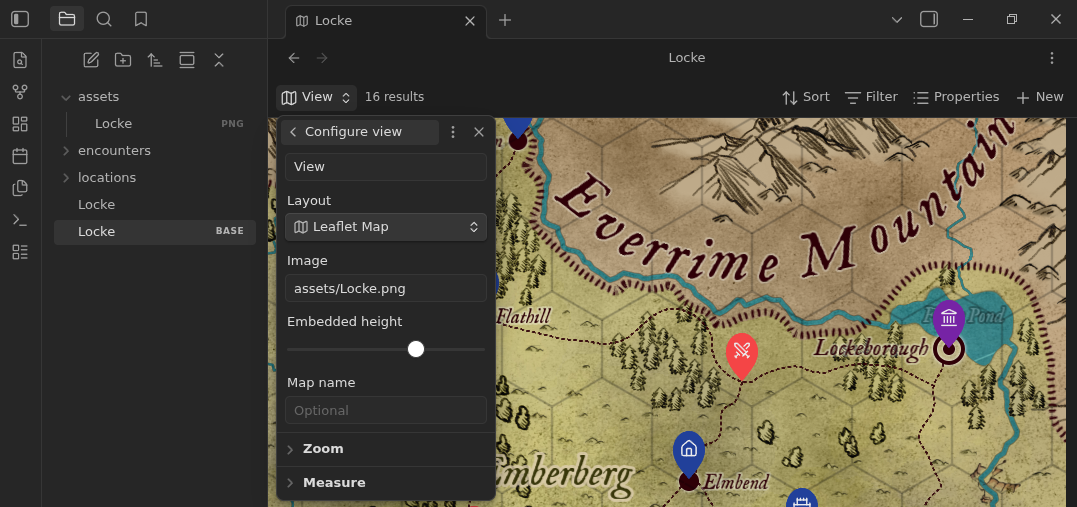Click the Map name field
Image resolution: width=1077 pixels, height=507 pixels.
[386, 410]
